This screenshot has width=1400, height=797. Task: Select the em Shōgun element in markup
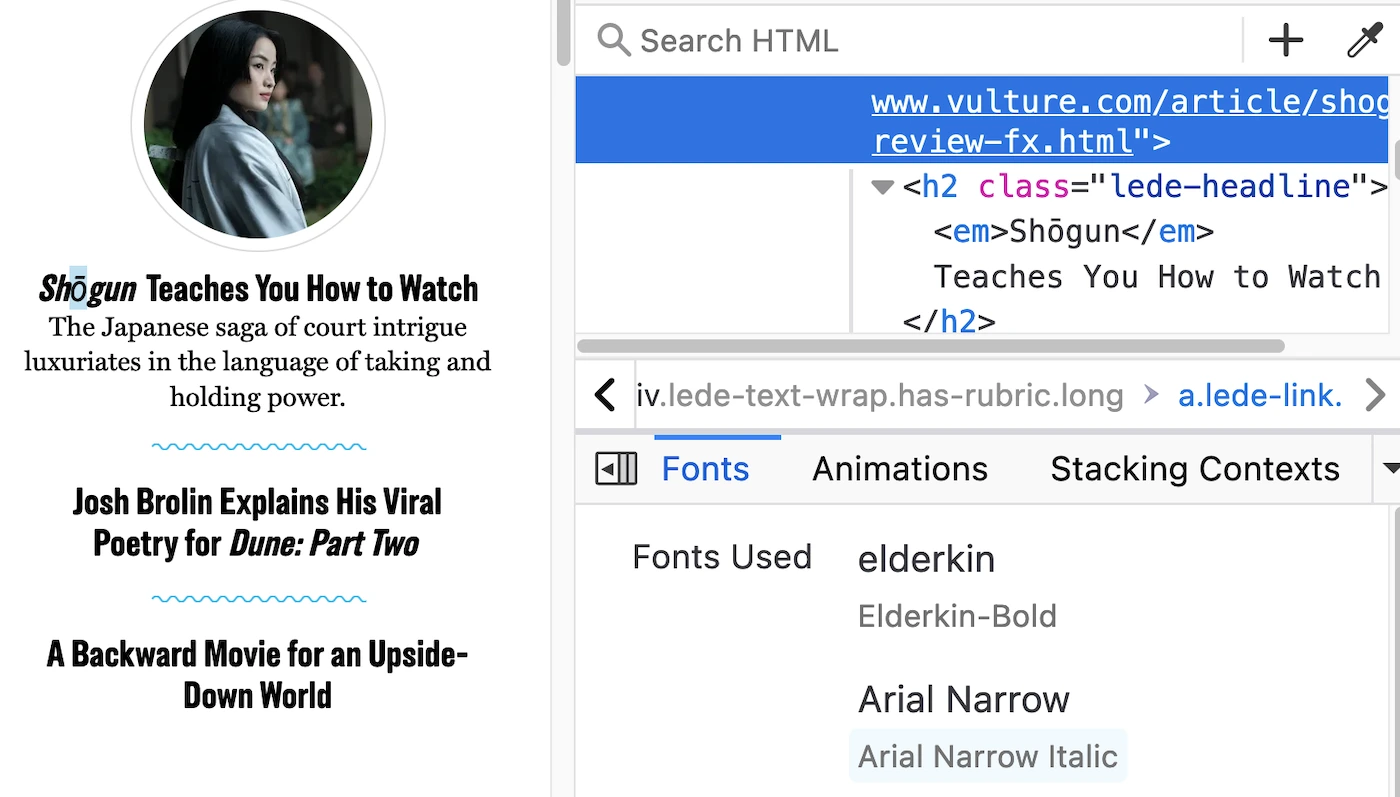click(x=1072, y=232)
